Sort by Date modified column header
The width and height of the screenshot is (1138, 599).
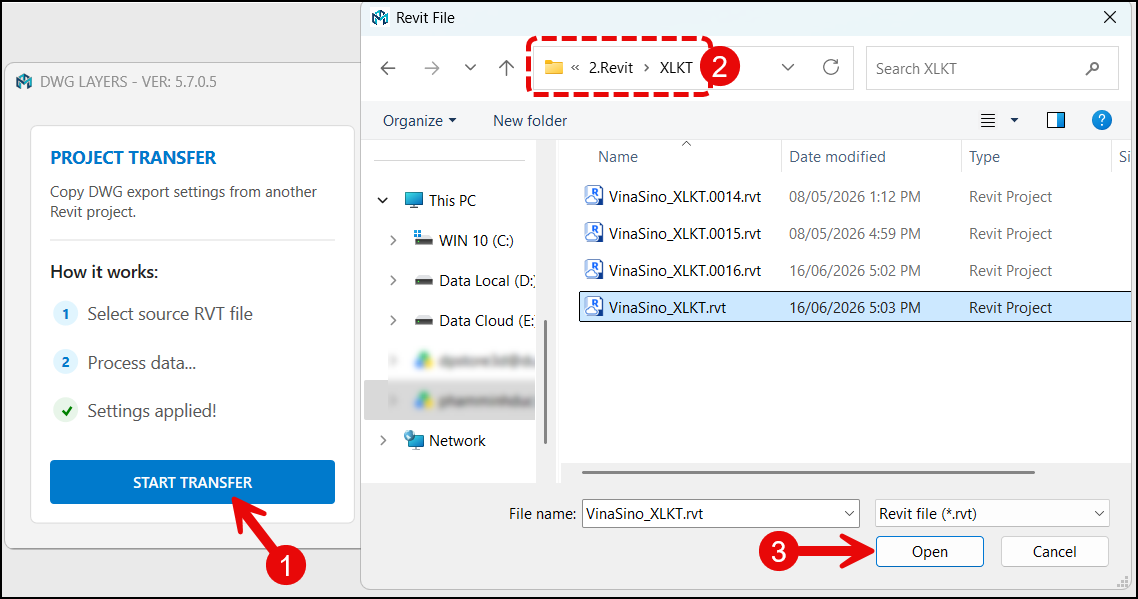pos(837,157)
